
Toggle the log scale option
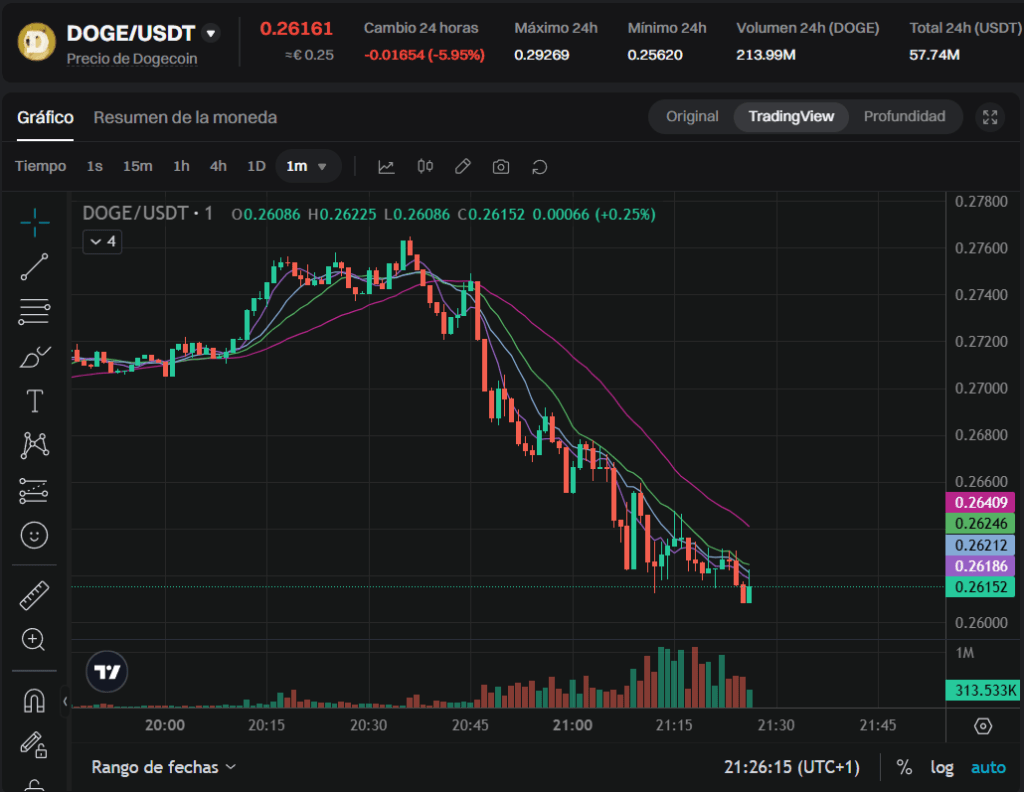942,767
